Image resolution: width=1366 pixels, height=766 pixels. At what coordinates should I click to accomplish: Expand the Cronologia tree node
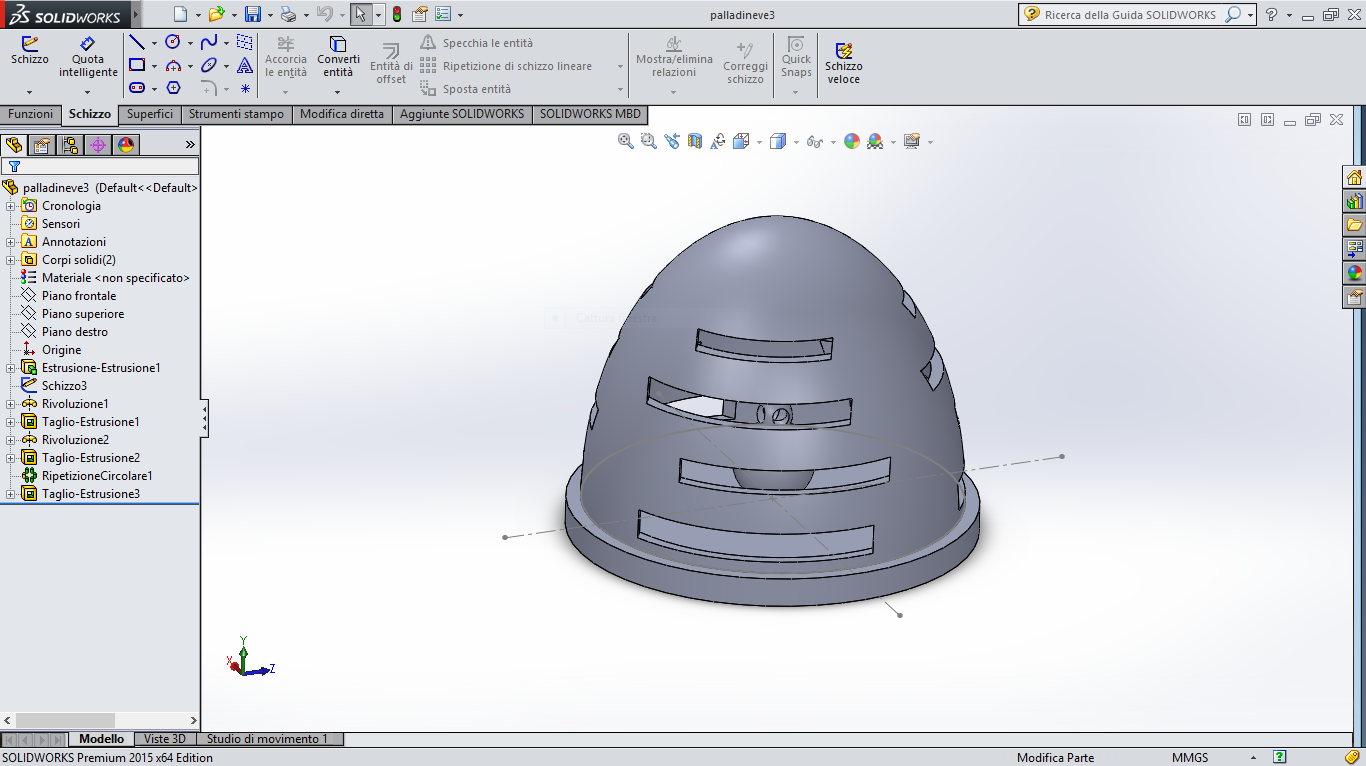click(x=10, y=206)
